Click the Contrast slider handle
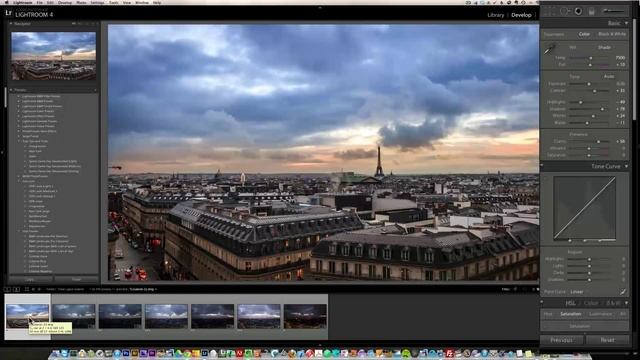 click(595, 91)
